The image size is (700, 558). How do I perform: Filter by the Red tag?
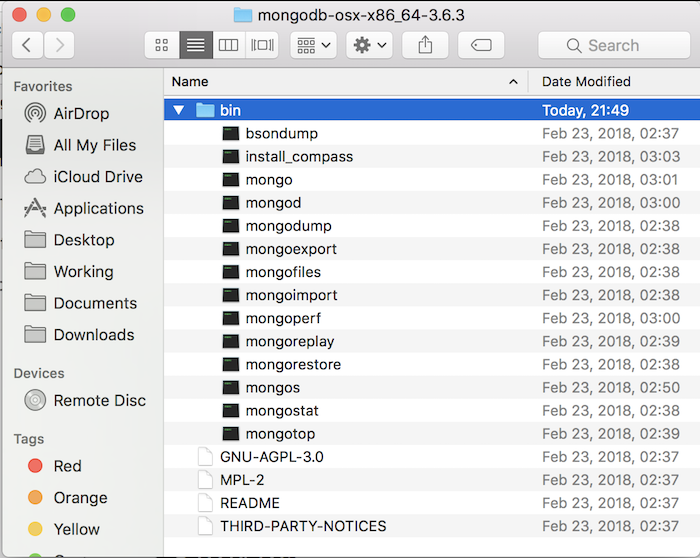tap(55, 466)
